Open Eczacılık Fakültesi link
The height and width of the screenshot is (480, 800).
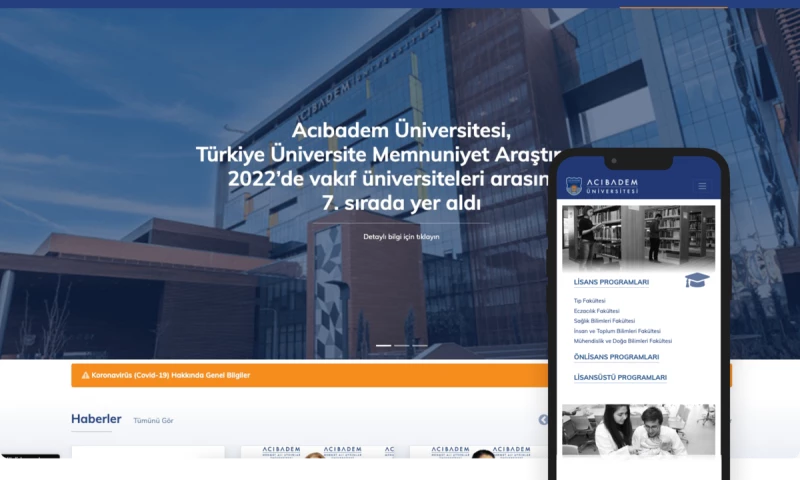(x=596, y=311)
